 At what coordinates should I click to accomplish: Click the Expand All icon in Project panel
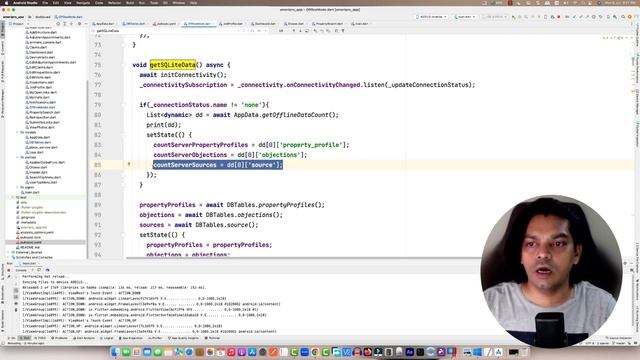[x=64, y=24]
